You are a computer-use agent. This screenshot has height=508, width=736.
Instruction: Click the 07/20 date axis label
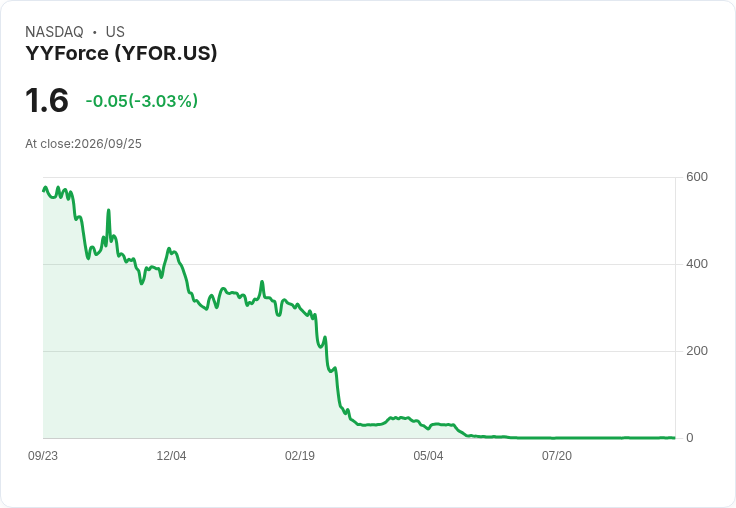(557, 455)
